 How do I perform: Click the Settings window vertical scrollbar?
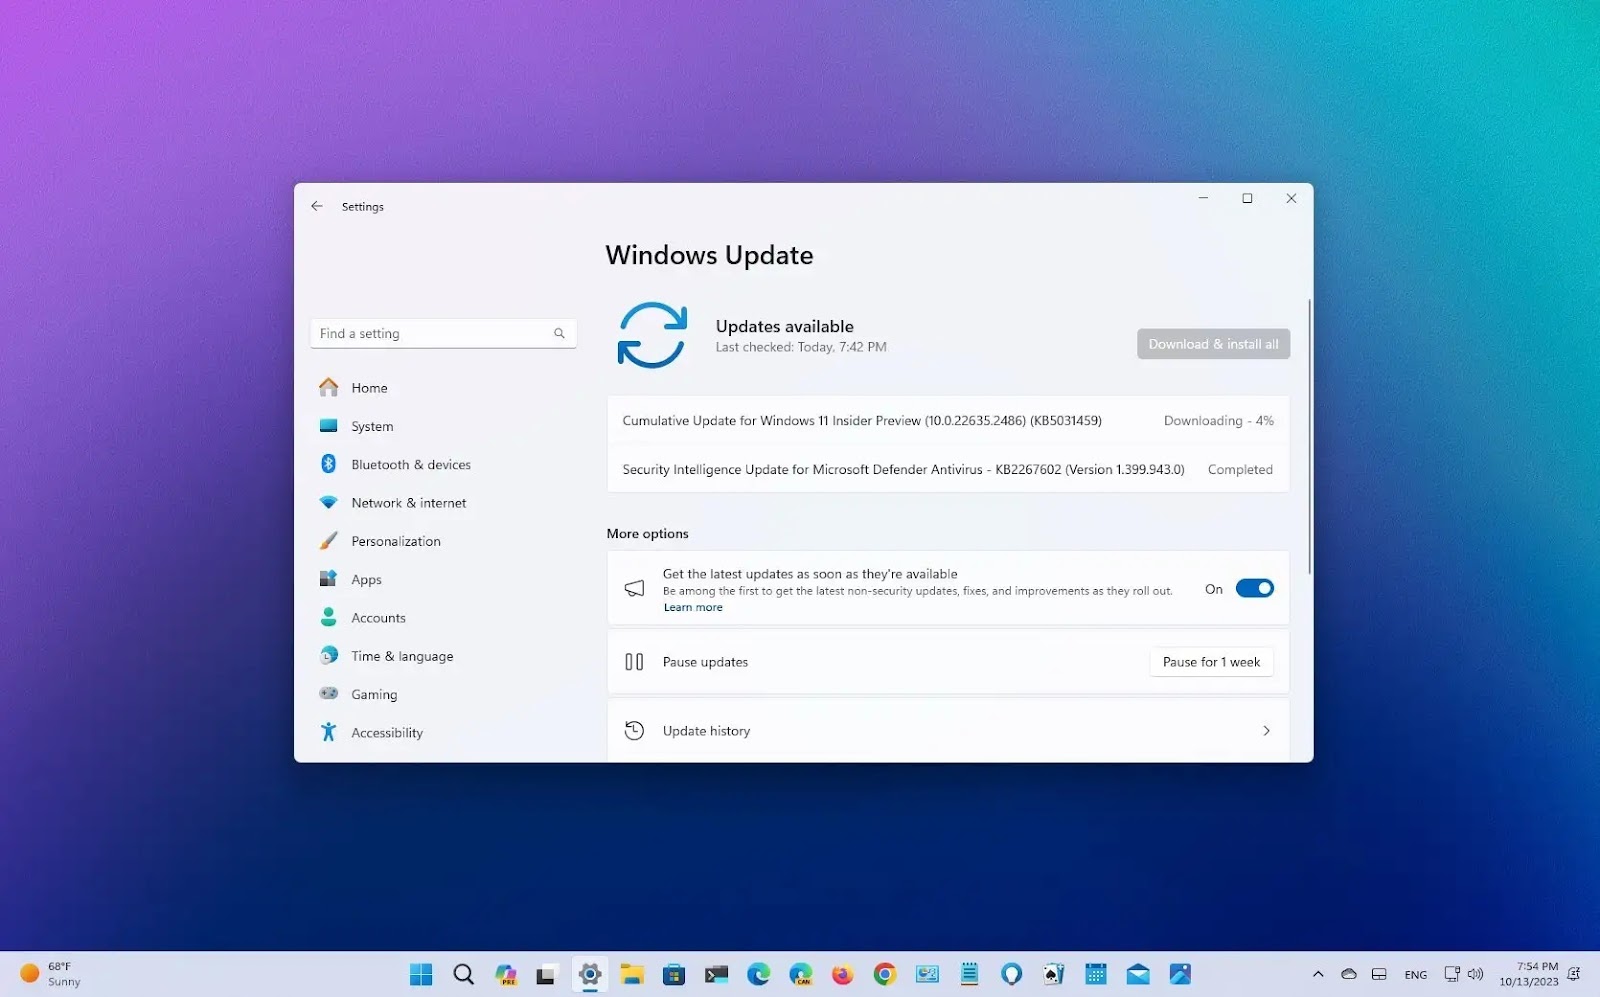pyautogui.click(x=1309, y=437)
